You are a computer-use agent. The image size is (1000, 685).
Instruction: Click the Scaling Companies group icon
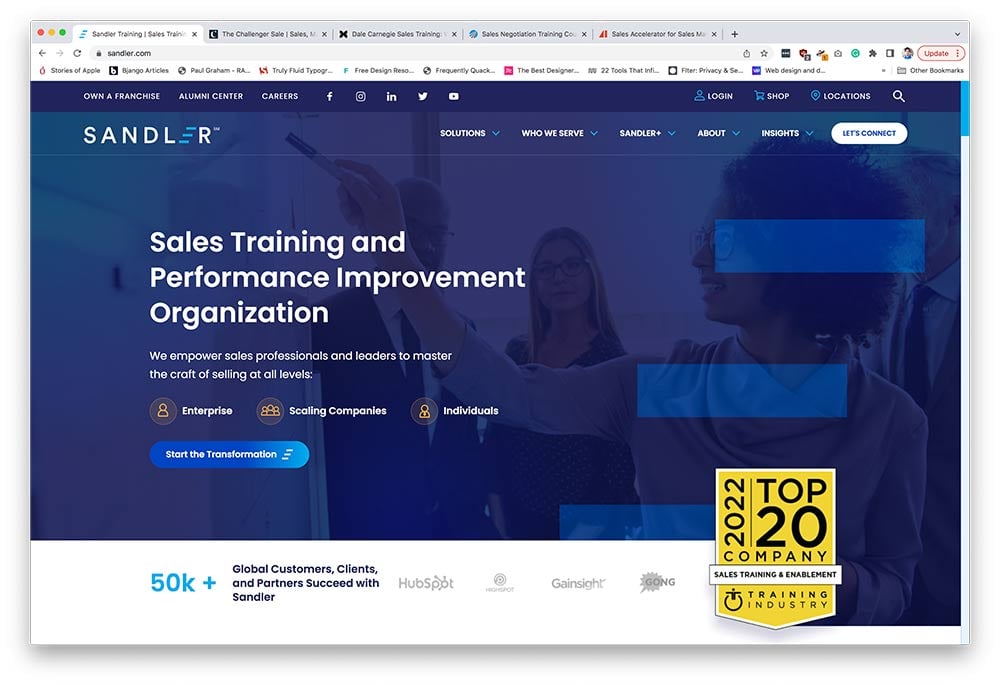click(x=270, y=411)
